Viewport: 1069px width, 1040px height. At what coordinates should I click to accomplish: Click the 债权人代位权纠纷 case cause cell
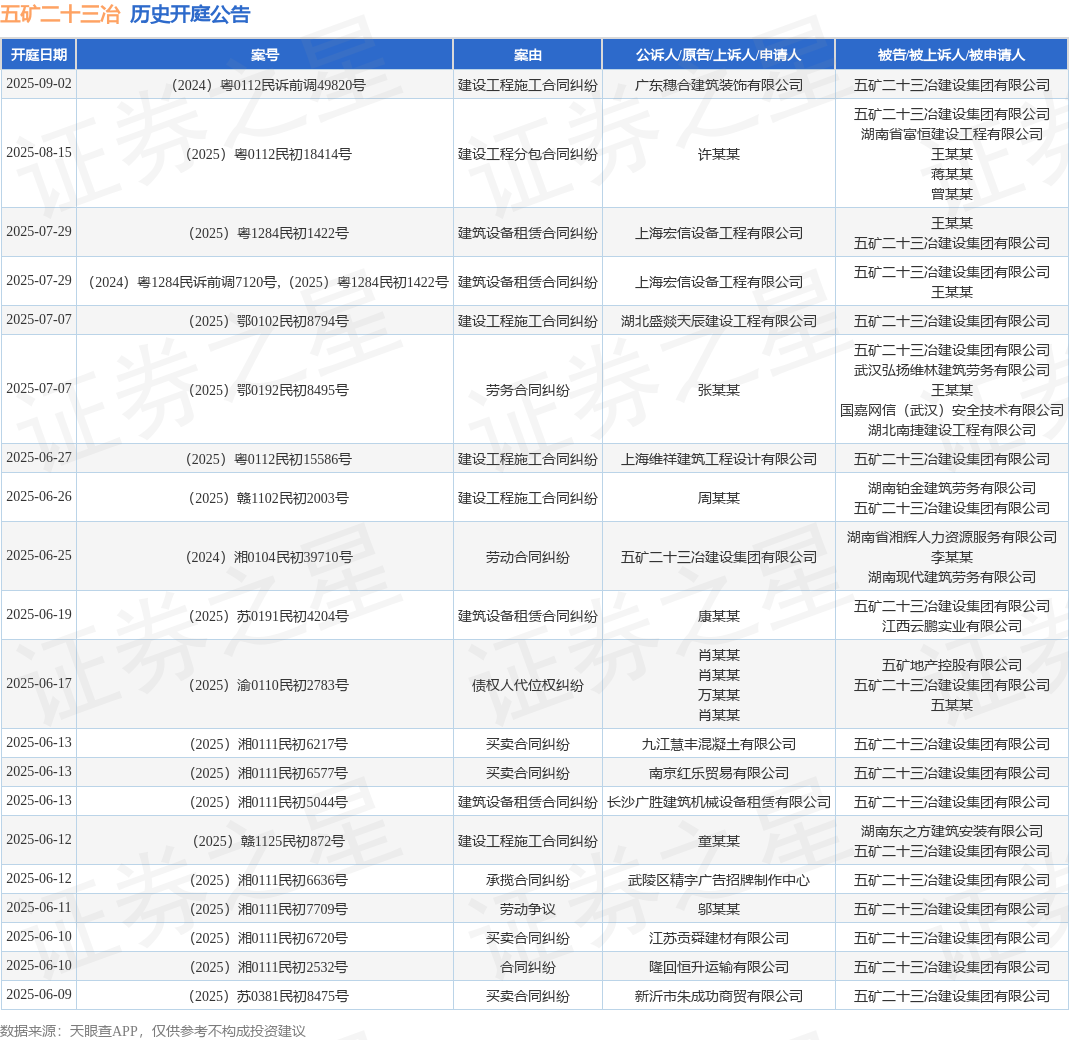pos(528,685)
